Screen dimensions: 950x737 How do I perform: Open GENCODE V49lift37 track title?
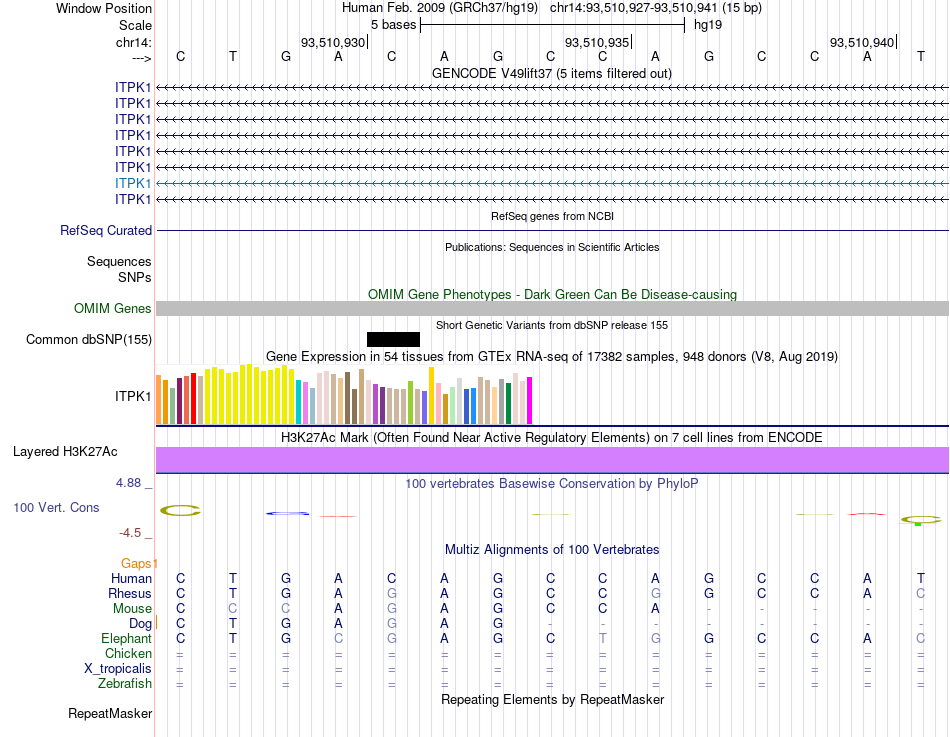pos(551,73)
